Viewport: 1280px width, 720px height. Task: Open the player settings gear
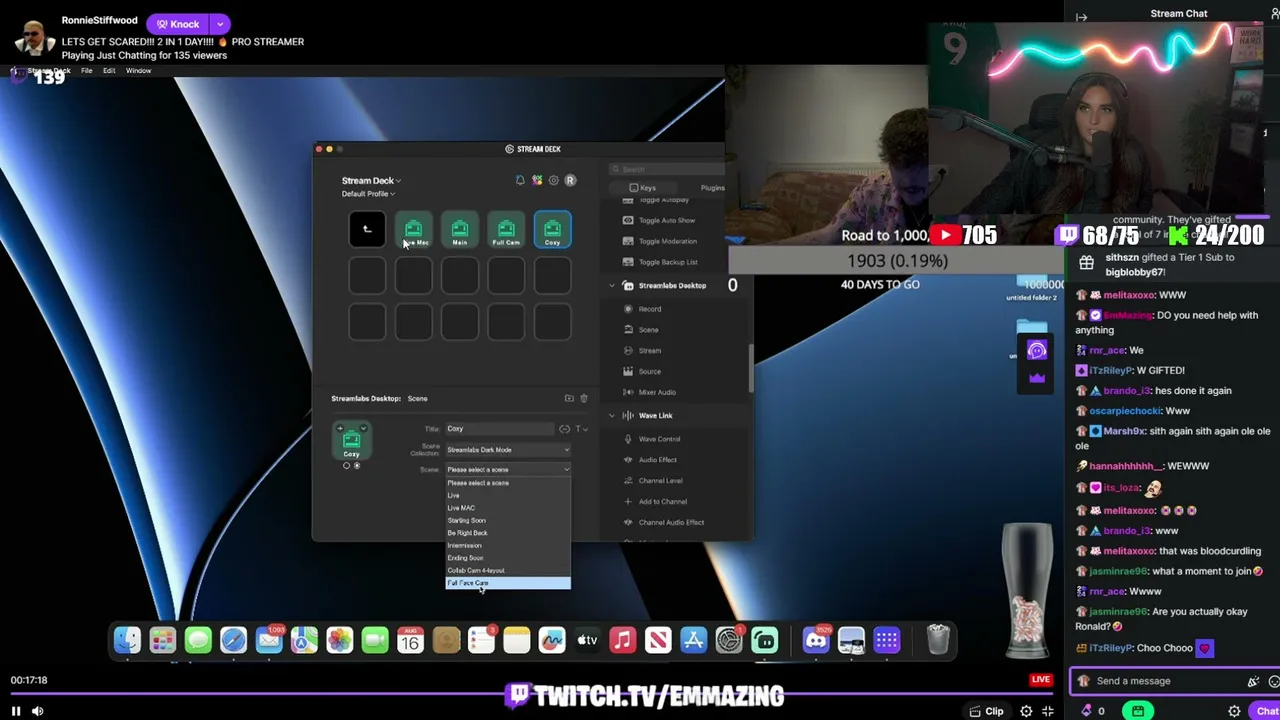click(x=1026, y=711)
